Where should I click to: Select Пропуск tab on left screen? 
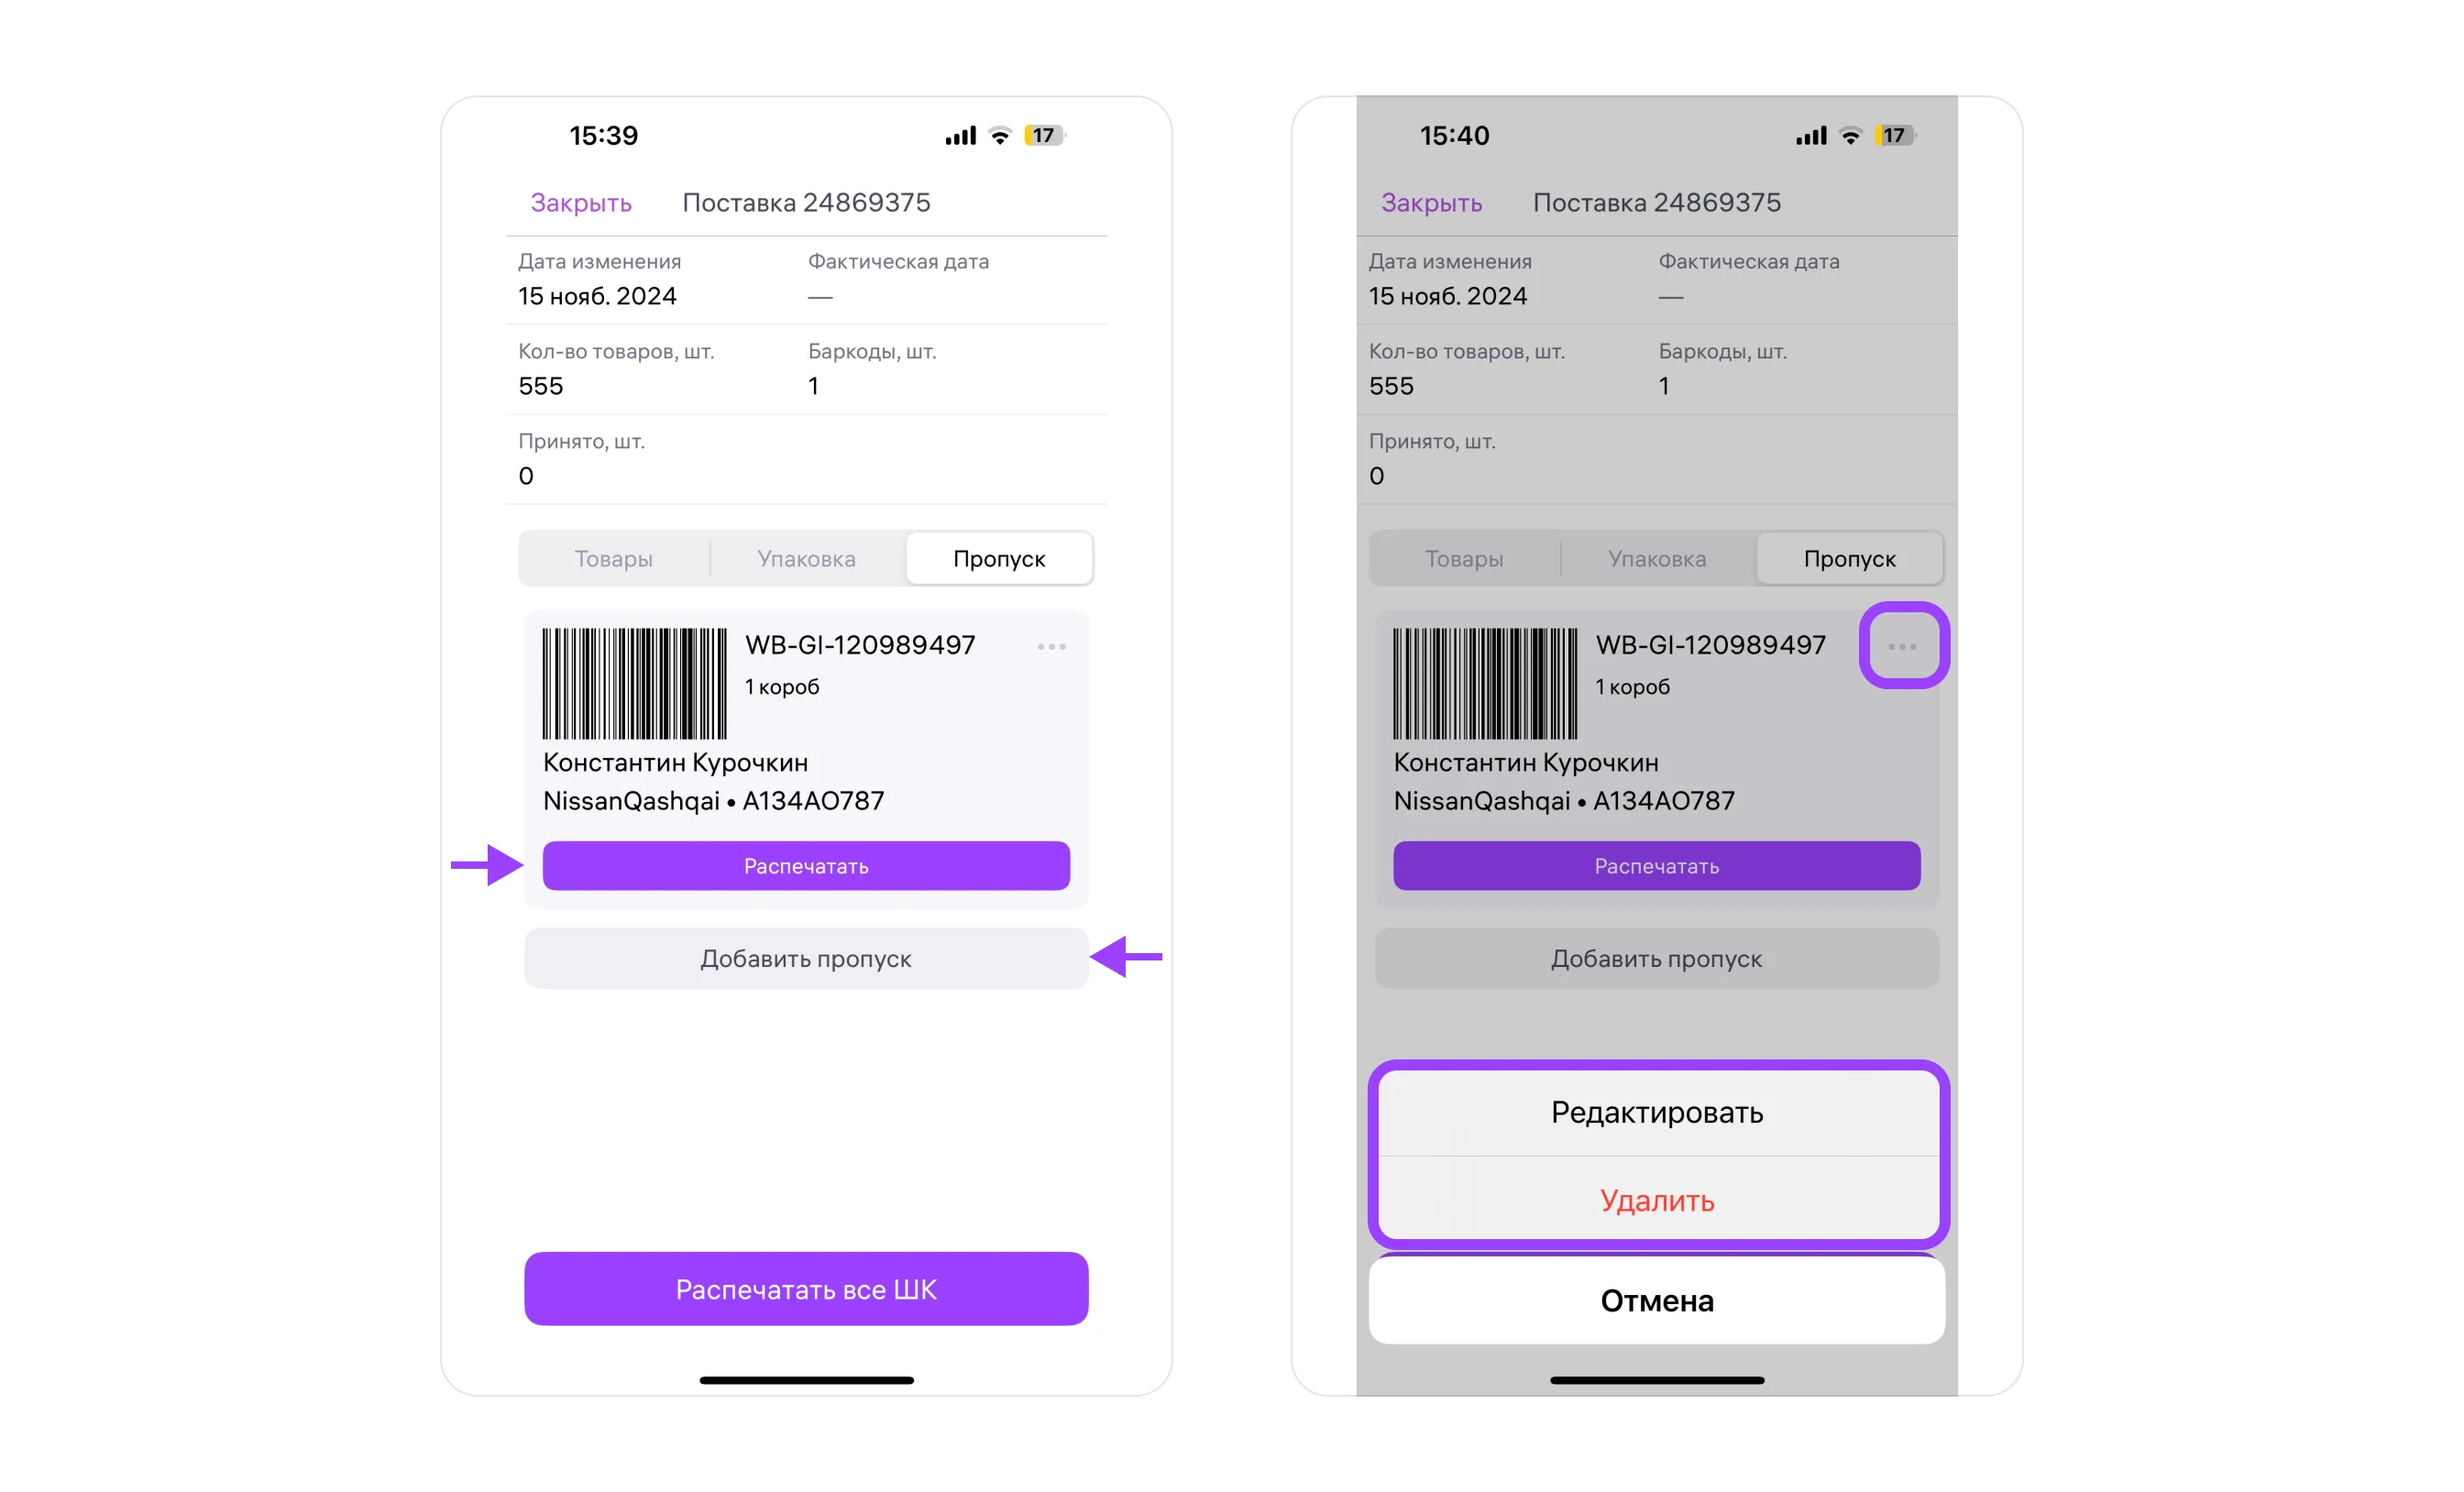click(x=999, y=559)
